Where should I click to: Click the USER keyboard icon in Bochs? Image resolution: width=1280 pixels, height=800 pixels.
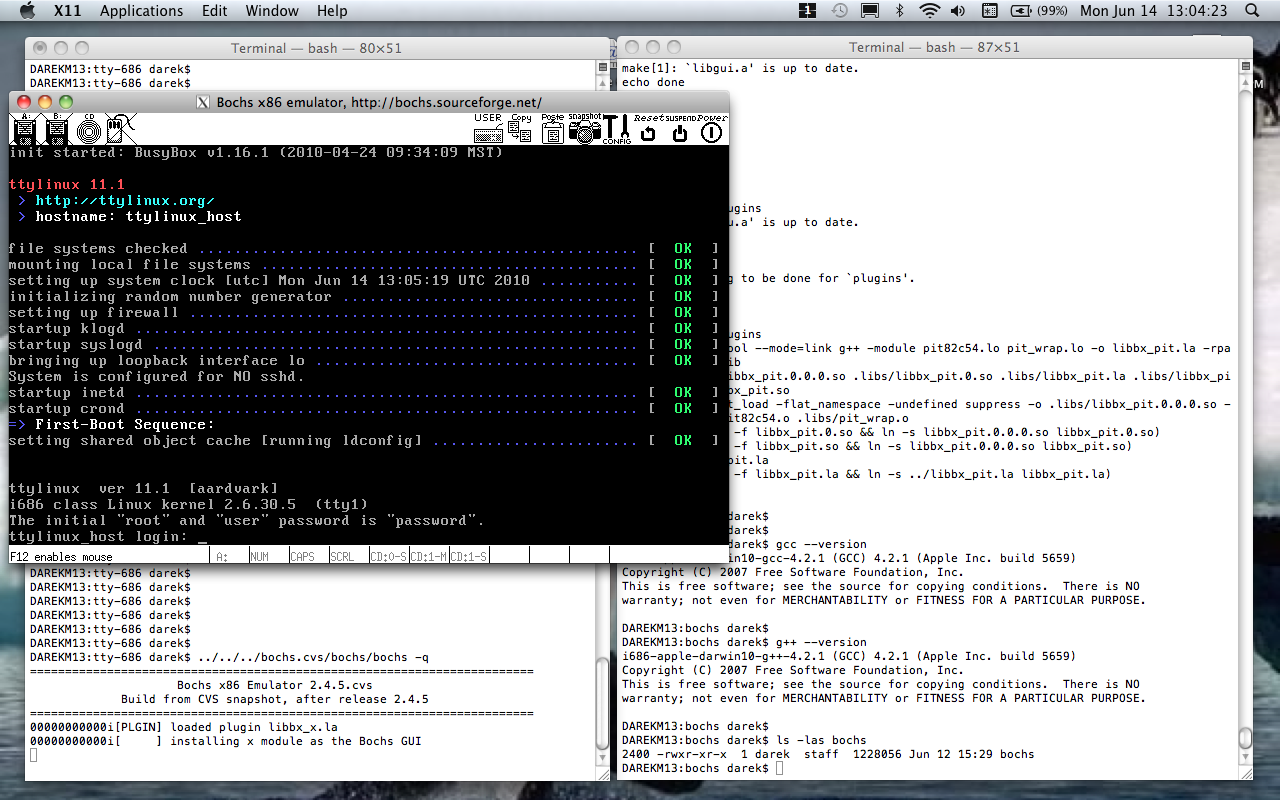click(488, 128)
